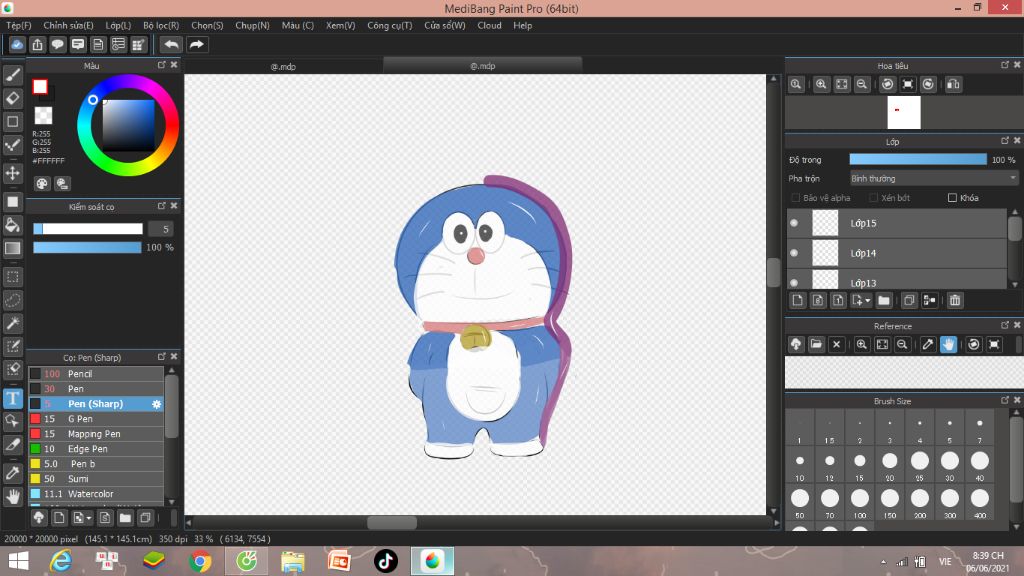Screen dimensions: 1024x576
Task: Toggle visibility of layer Lớp14
Action: coord(794,253)
